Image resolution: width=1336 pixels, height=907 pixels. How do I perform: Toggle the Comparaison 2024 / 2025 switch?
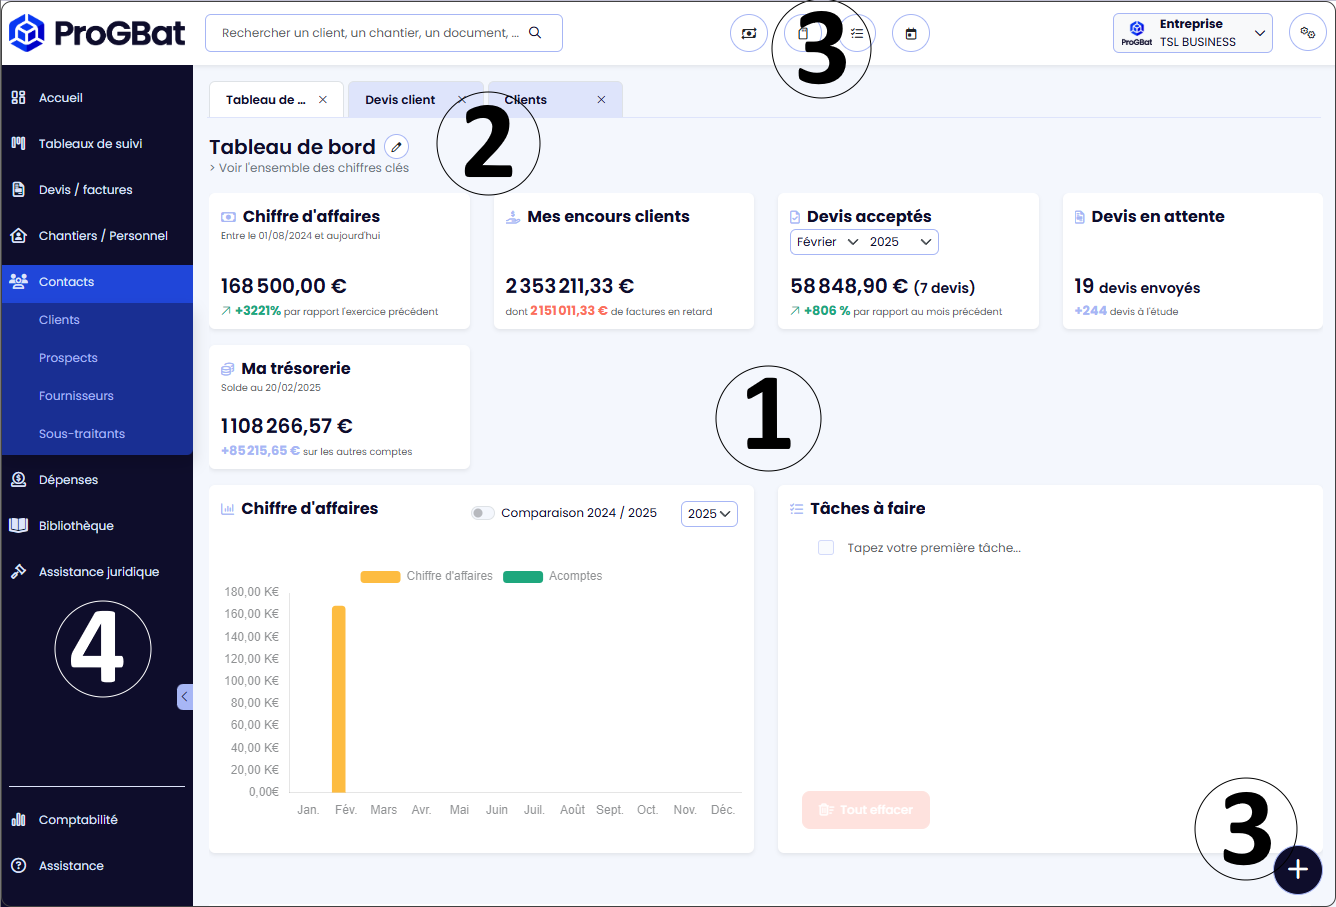point(483,513)
